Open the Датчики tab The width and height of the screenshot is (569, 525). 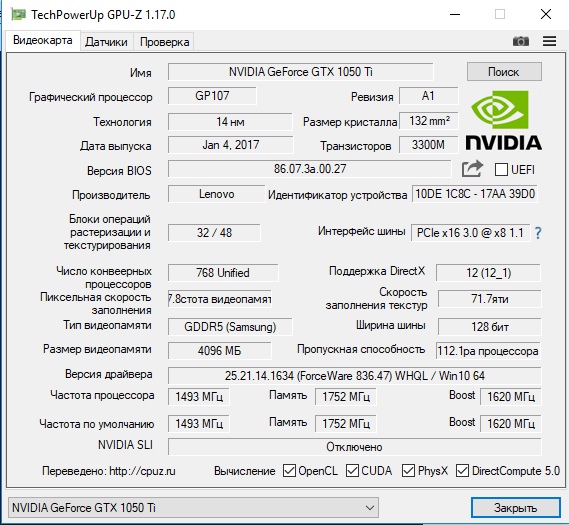click(106, 42)
